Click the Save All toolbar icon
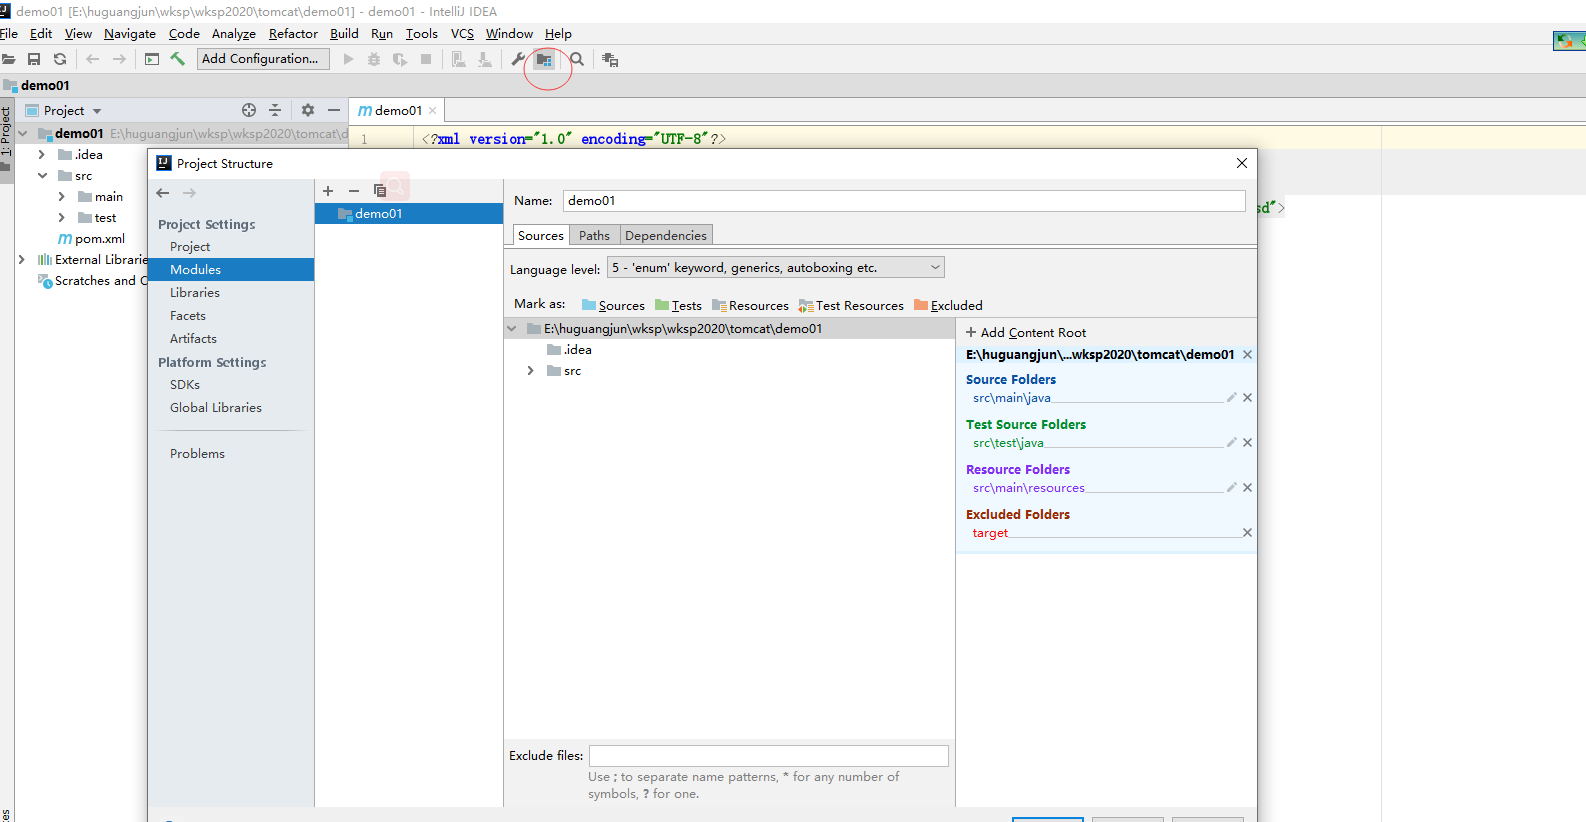 coord(34,60)
